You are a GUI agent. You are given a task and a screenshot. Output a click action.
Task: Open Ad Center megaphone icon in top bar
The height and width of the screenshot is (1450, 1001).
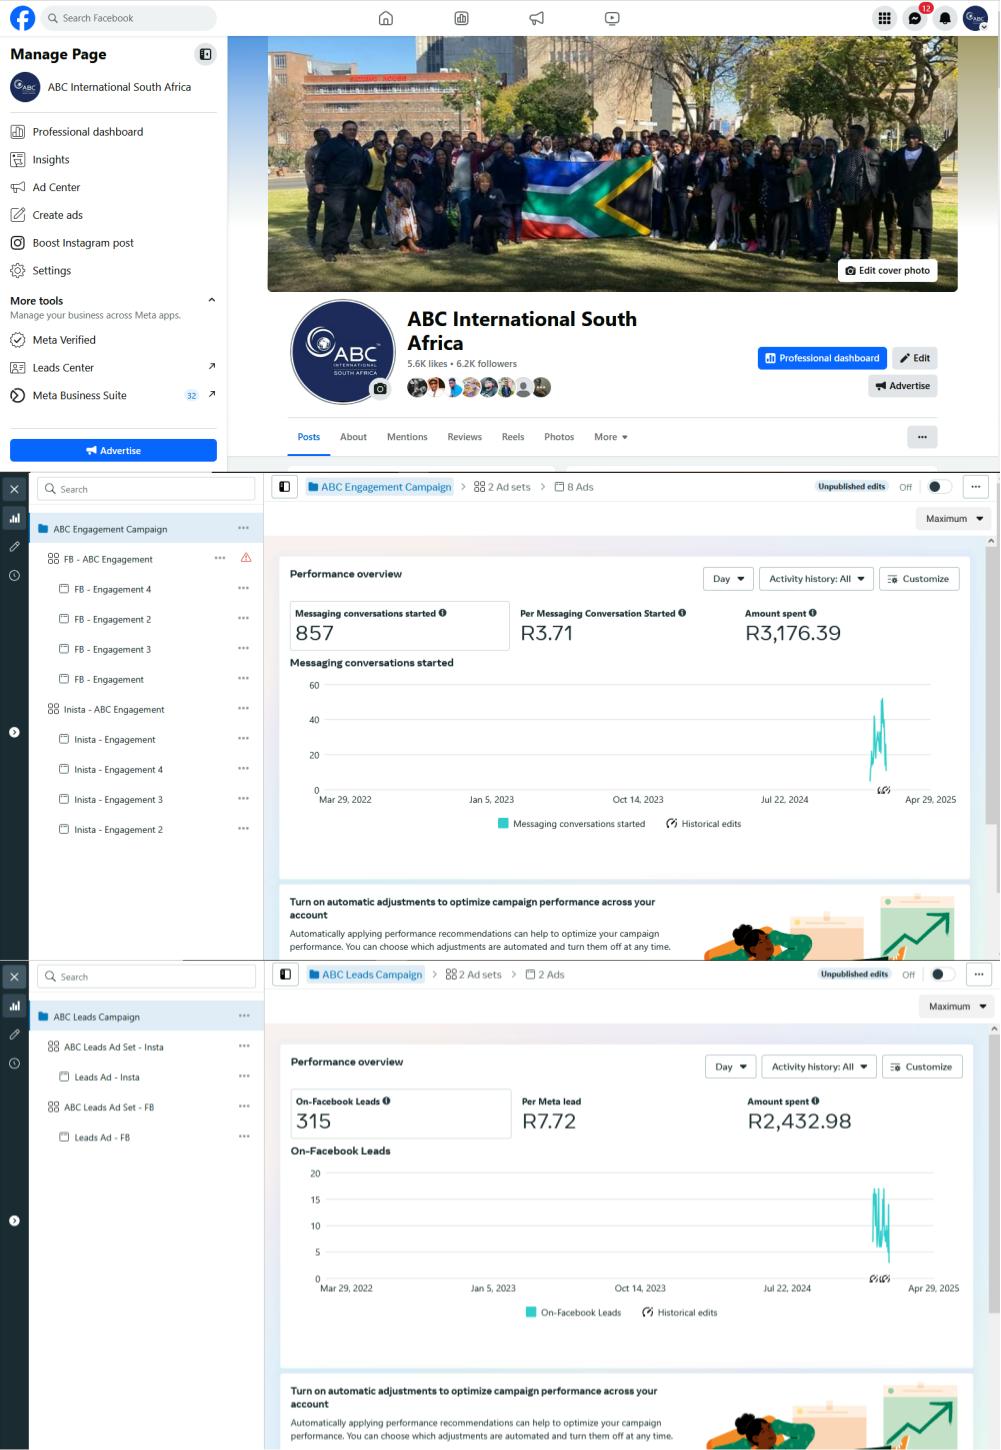[537, 18]
